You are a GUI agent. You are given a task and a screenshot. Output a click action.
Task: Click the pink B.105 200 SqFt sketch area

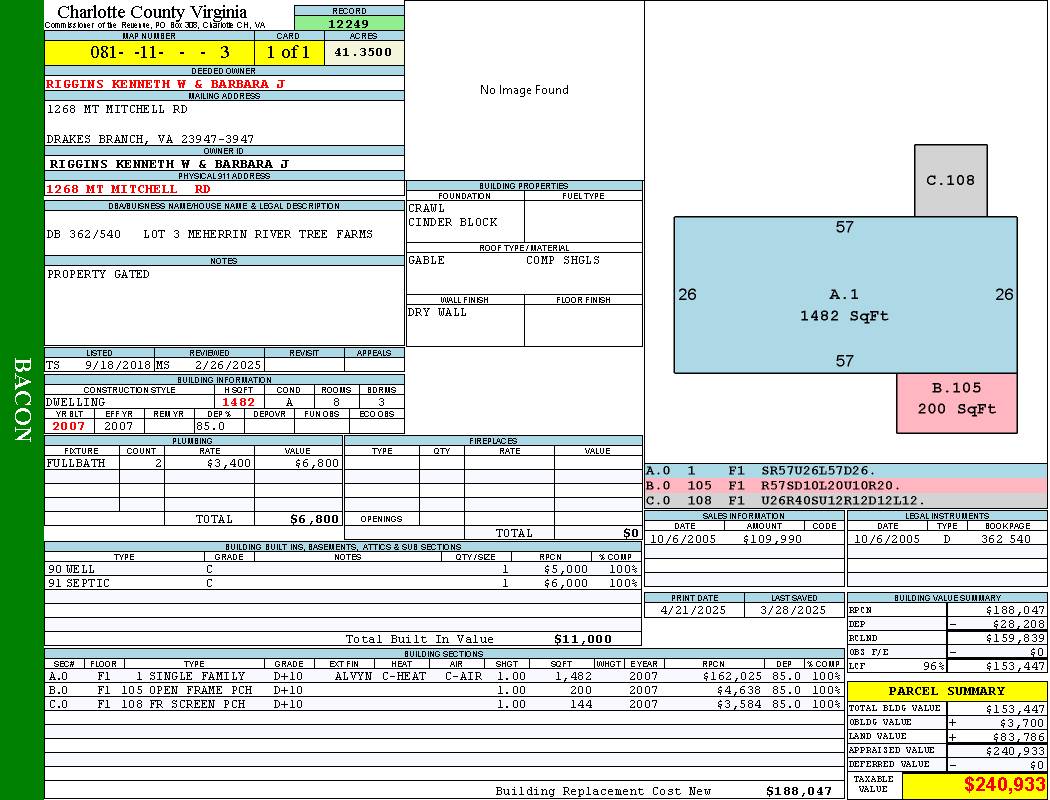pos(957,403)
